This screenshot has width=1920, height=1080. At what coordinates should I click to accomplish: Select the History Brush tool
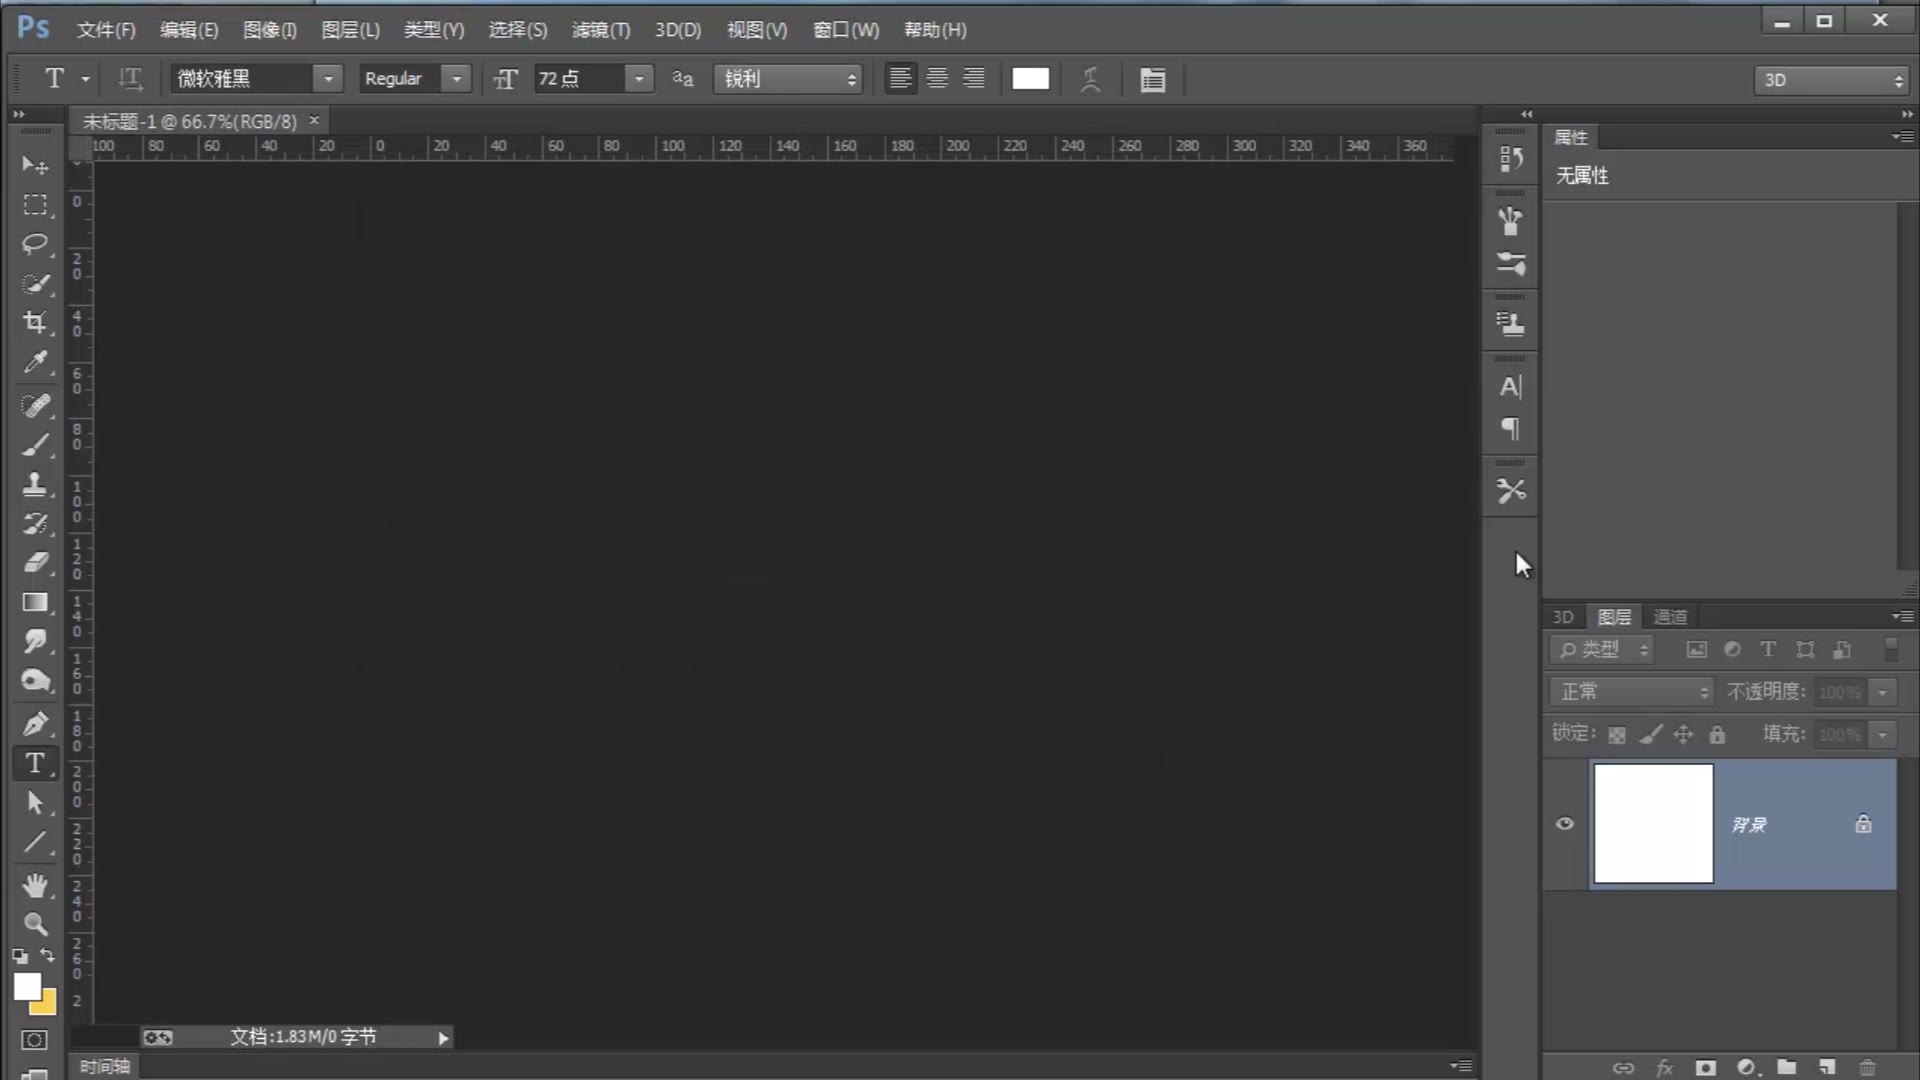pyautogui.click(x=35, y=523)
